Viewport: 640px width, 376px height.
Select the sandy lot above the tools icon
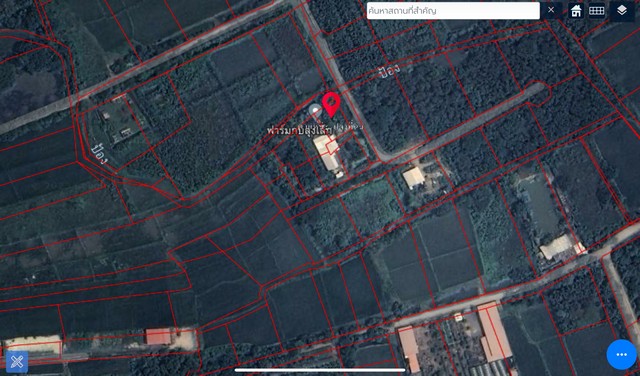pyautogui.click(x=33, y=345)
